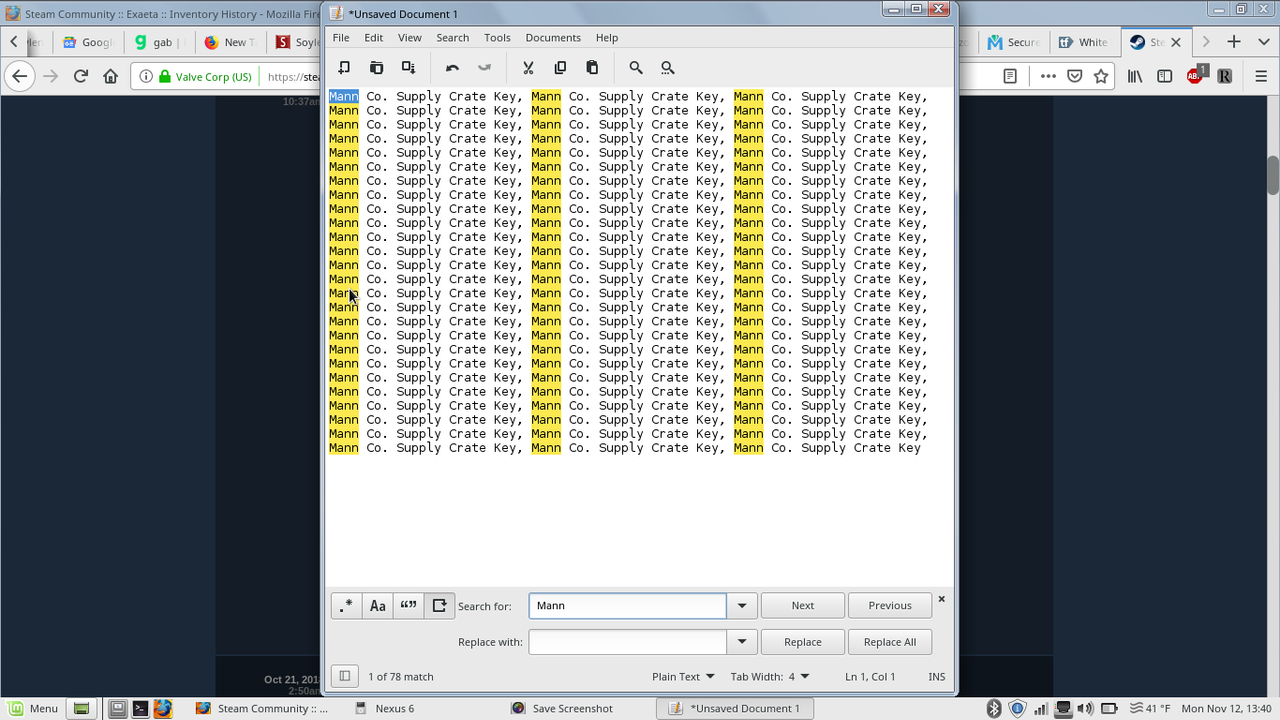Open the Firefox library
The width and height of the screenshot is (1280, 720).
pos(1135,76)
